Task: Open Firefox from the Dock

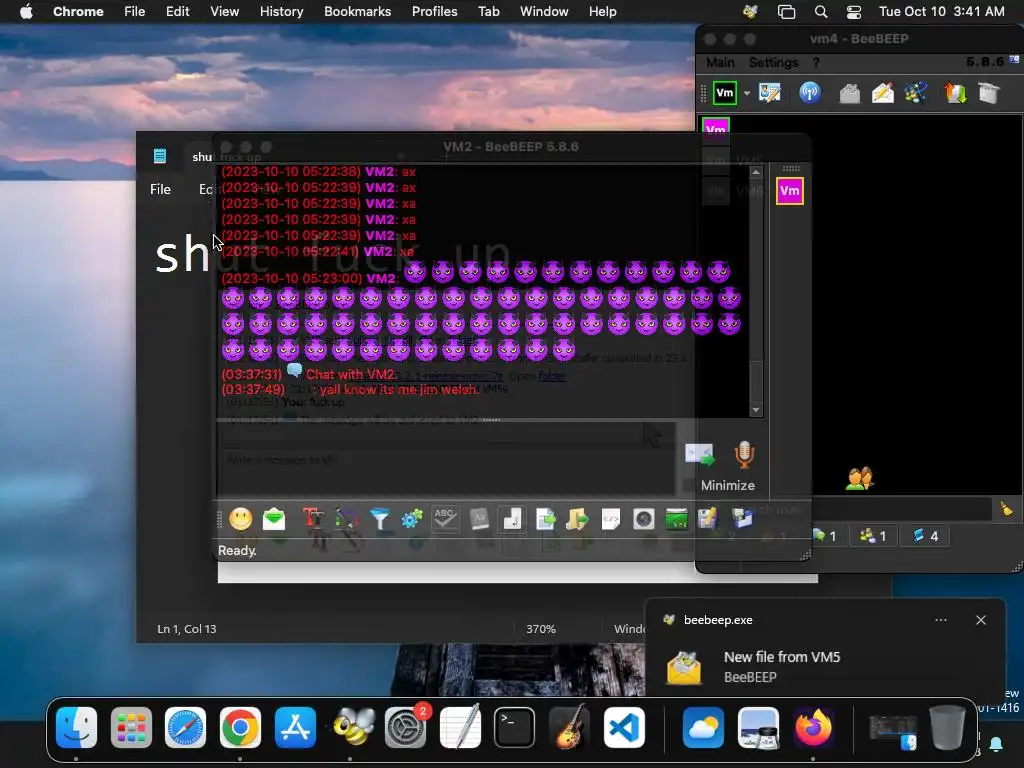Action: (813, 728)
